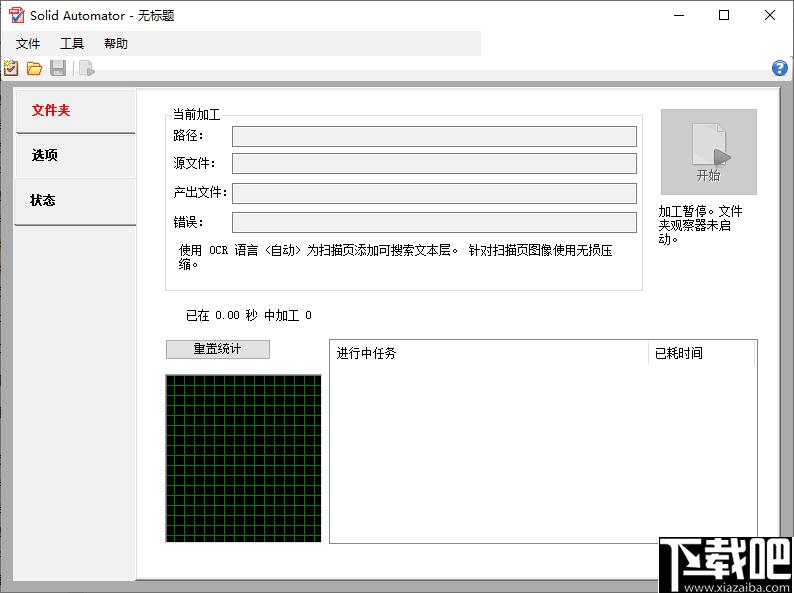
Task: Click the green grid performance graph
Action: pyautogui.click(x=244, y=458)
